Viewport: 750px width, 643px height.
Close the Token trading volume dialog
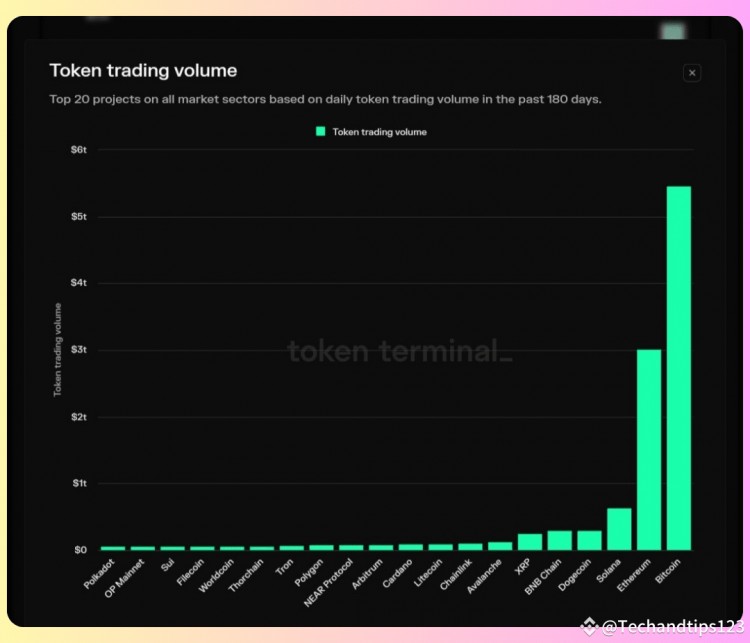tap(692, 73)
